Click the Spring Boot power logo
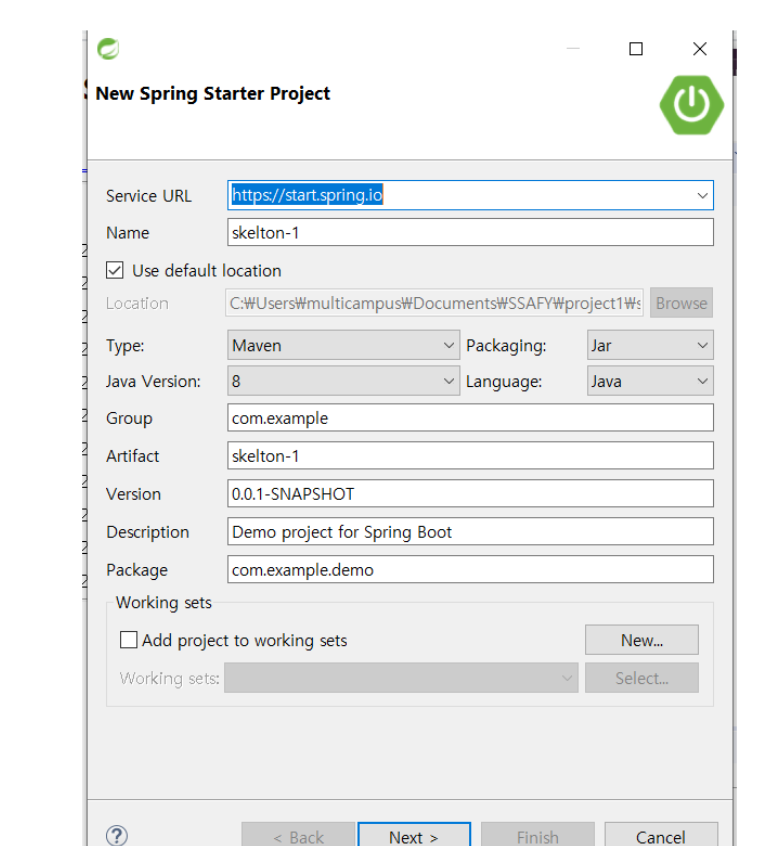 pos(692,105)
